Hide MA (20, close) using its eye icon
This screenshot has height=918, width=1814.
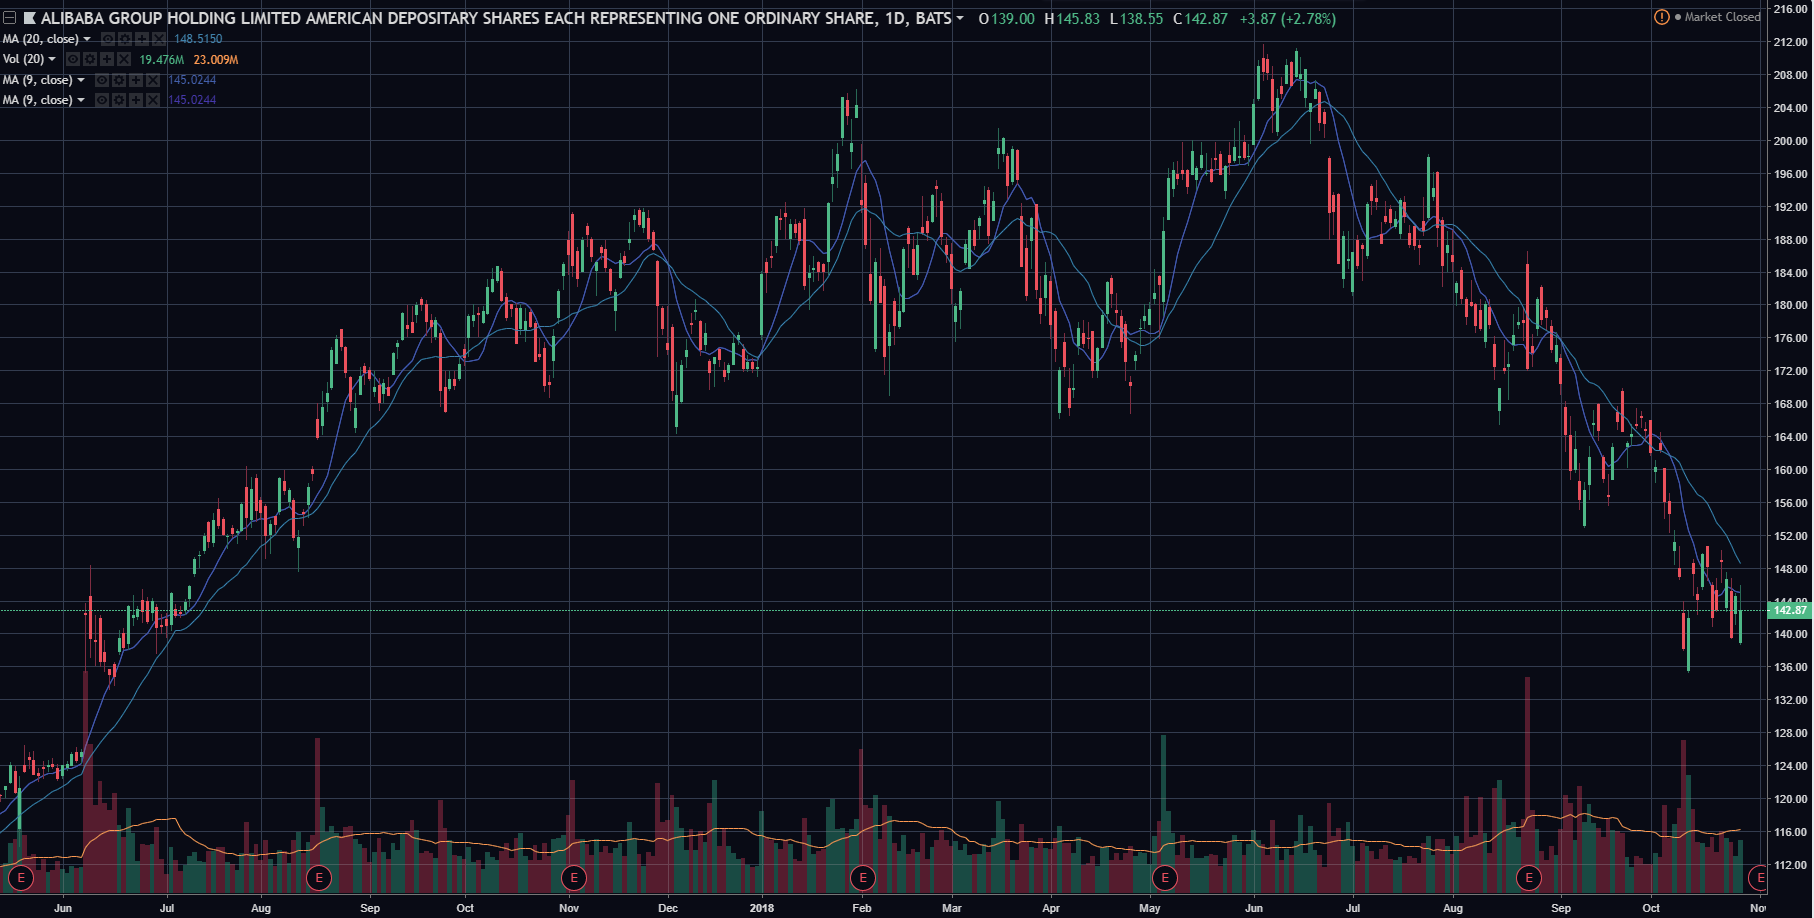tap(108, 39)
